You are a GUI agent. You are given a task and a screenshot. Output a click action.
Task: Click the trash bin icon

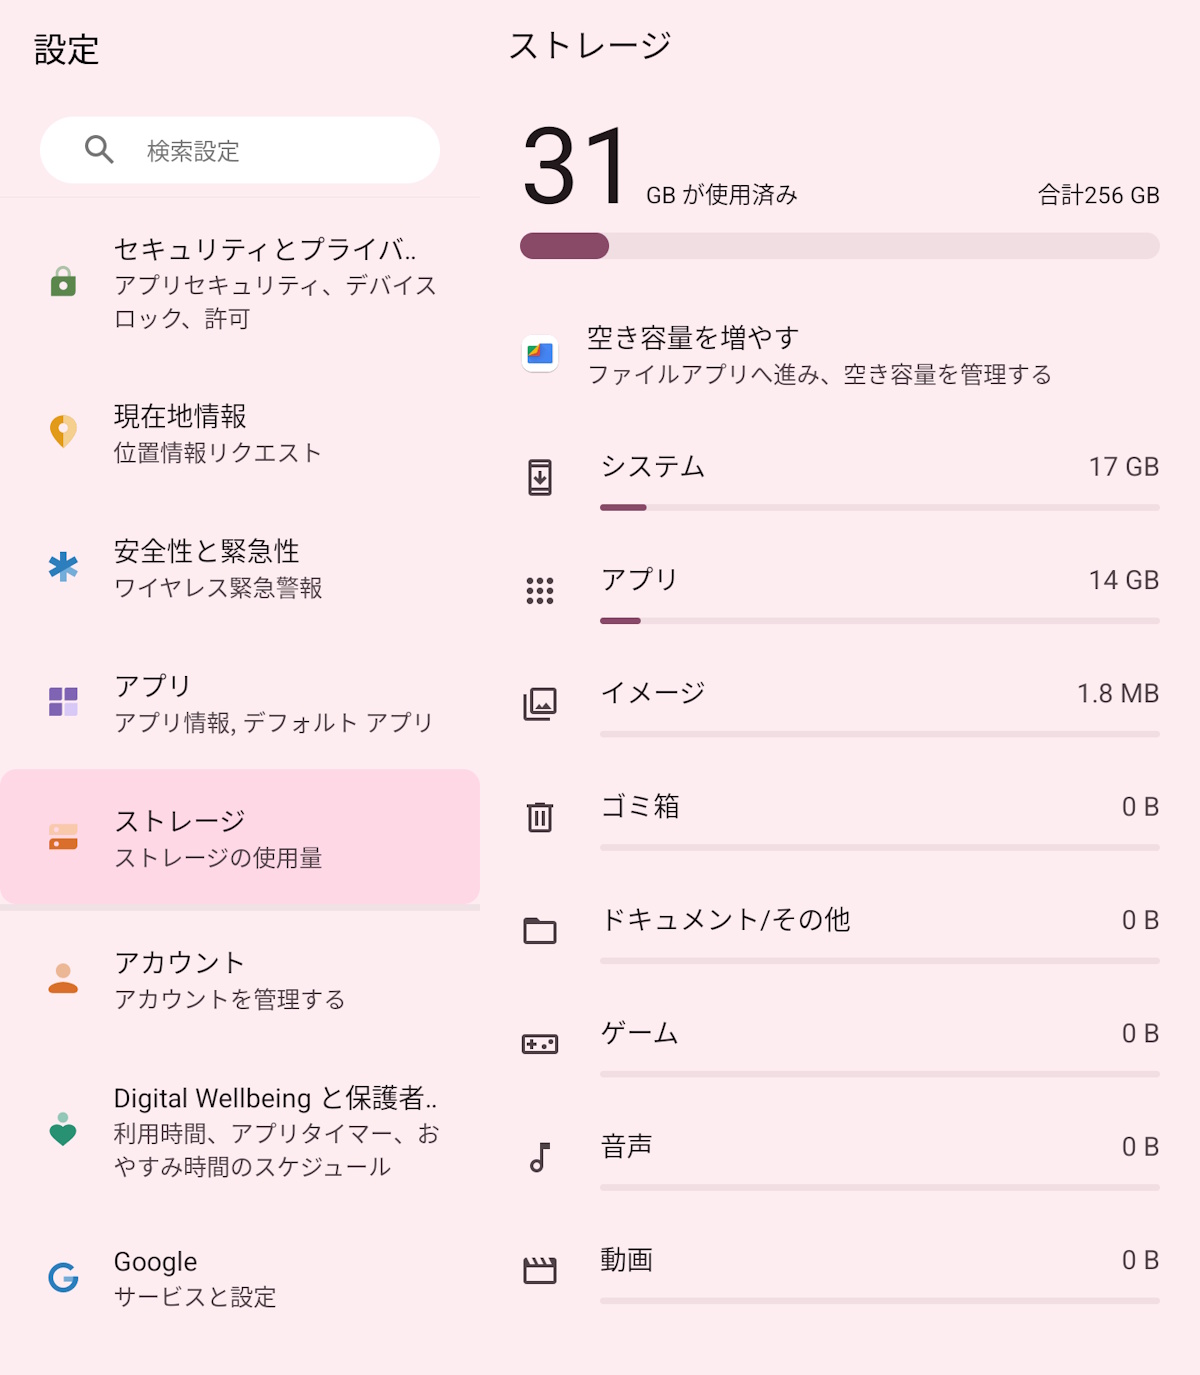click(x=540, y=817)
